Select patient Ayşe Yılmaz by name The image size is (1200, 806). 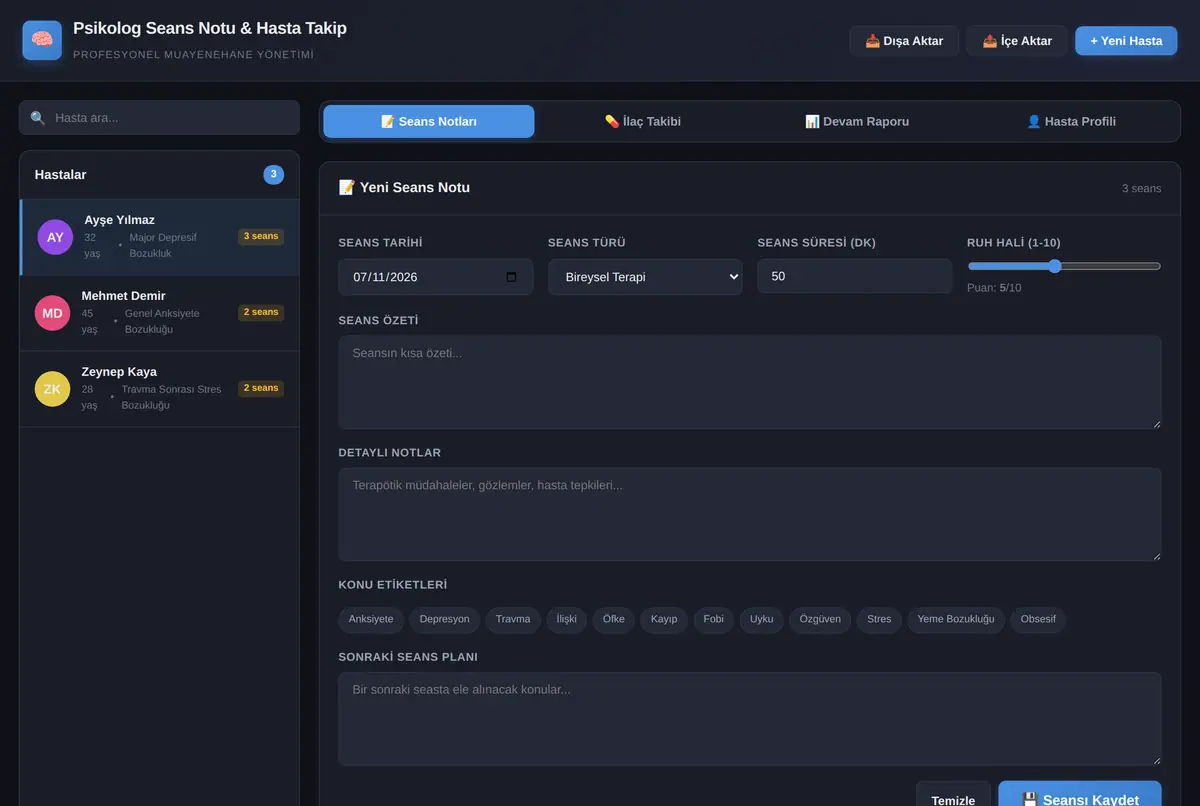coord(120,220)
